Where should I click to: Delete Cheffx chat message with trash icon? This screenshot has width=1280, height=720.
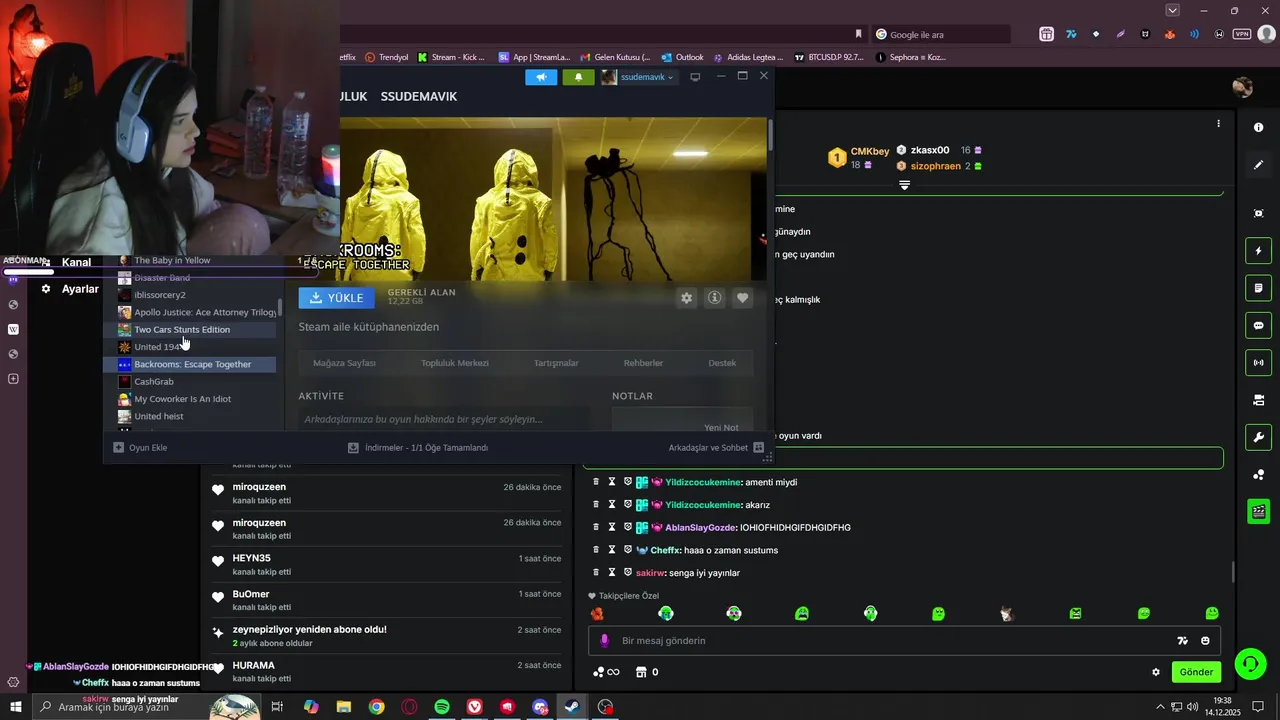click(596, 550)
